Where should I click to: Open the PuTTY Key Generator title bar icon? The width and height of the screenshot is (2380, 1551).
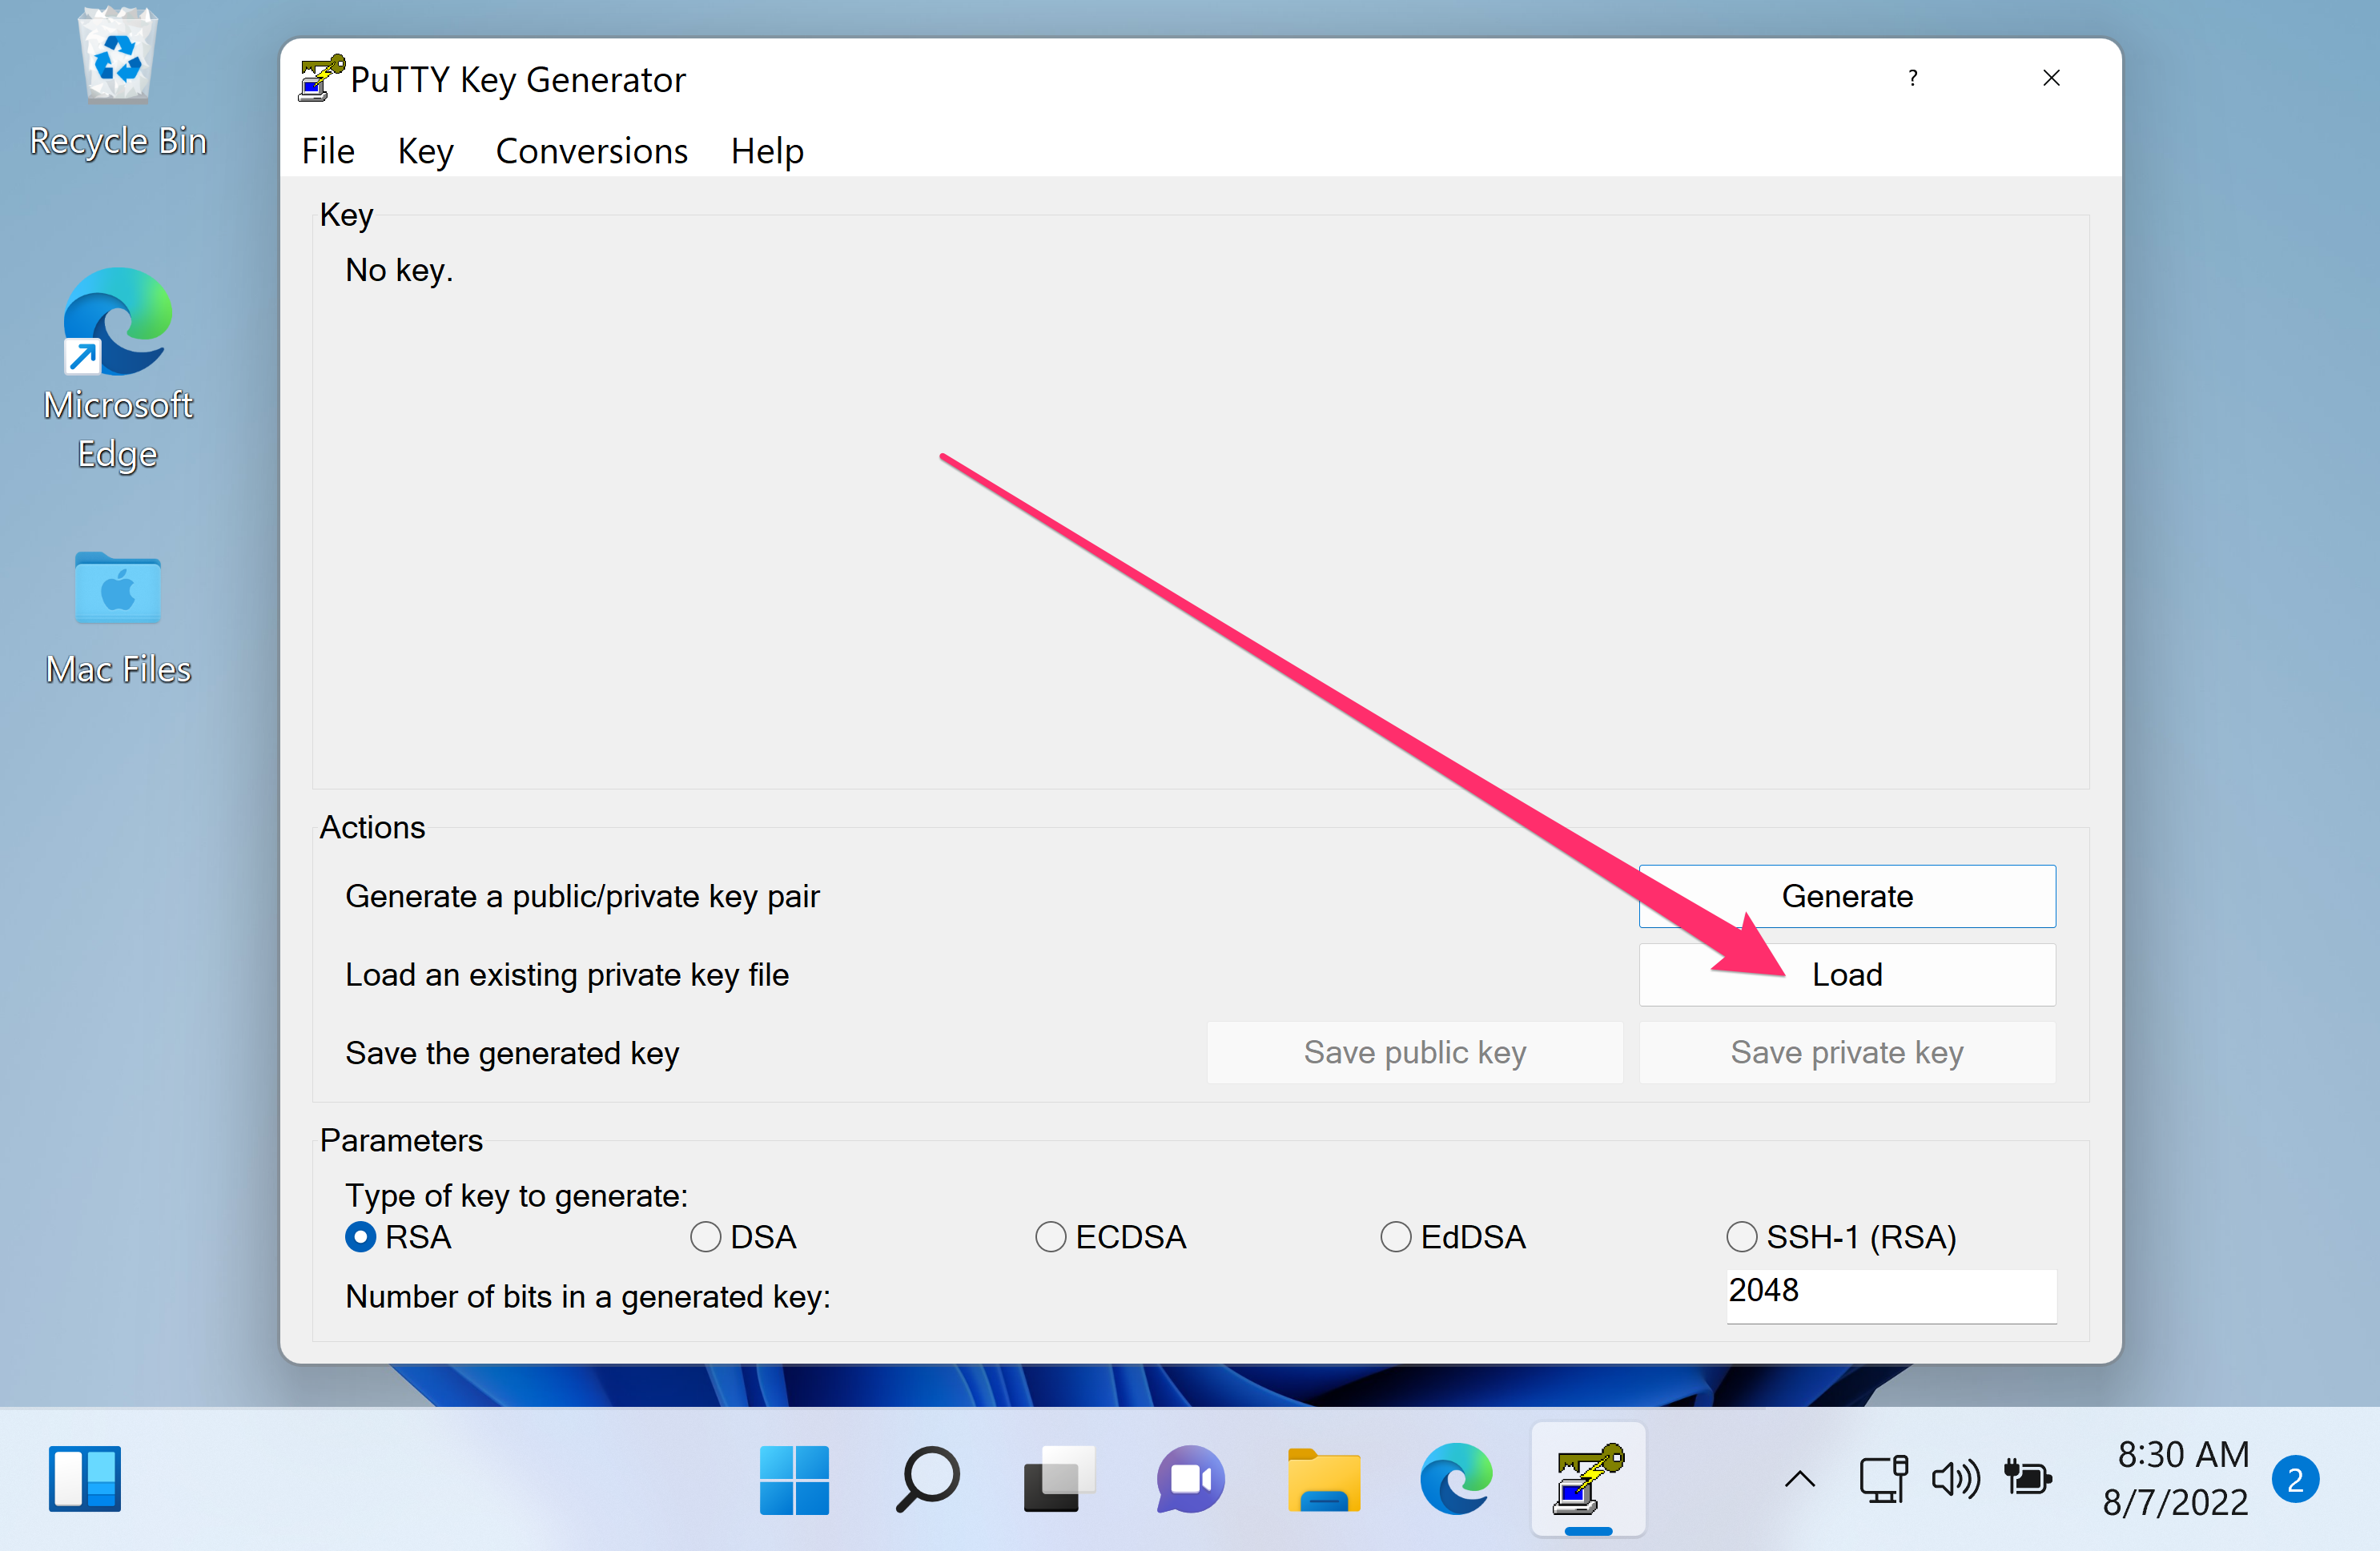[x=321, y=79]
